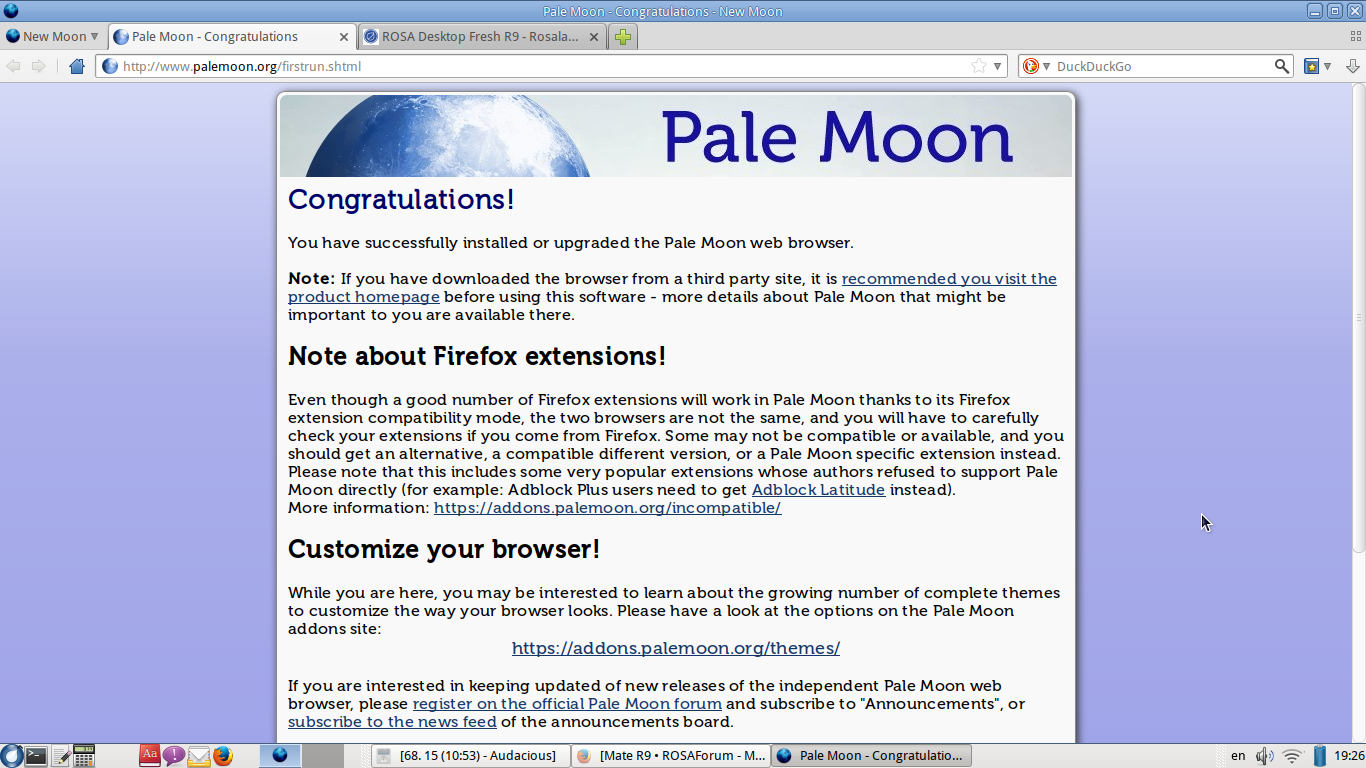Open the purple chat messenger icon

coord(174,756)
